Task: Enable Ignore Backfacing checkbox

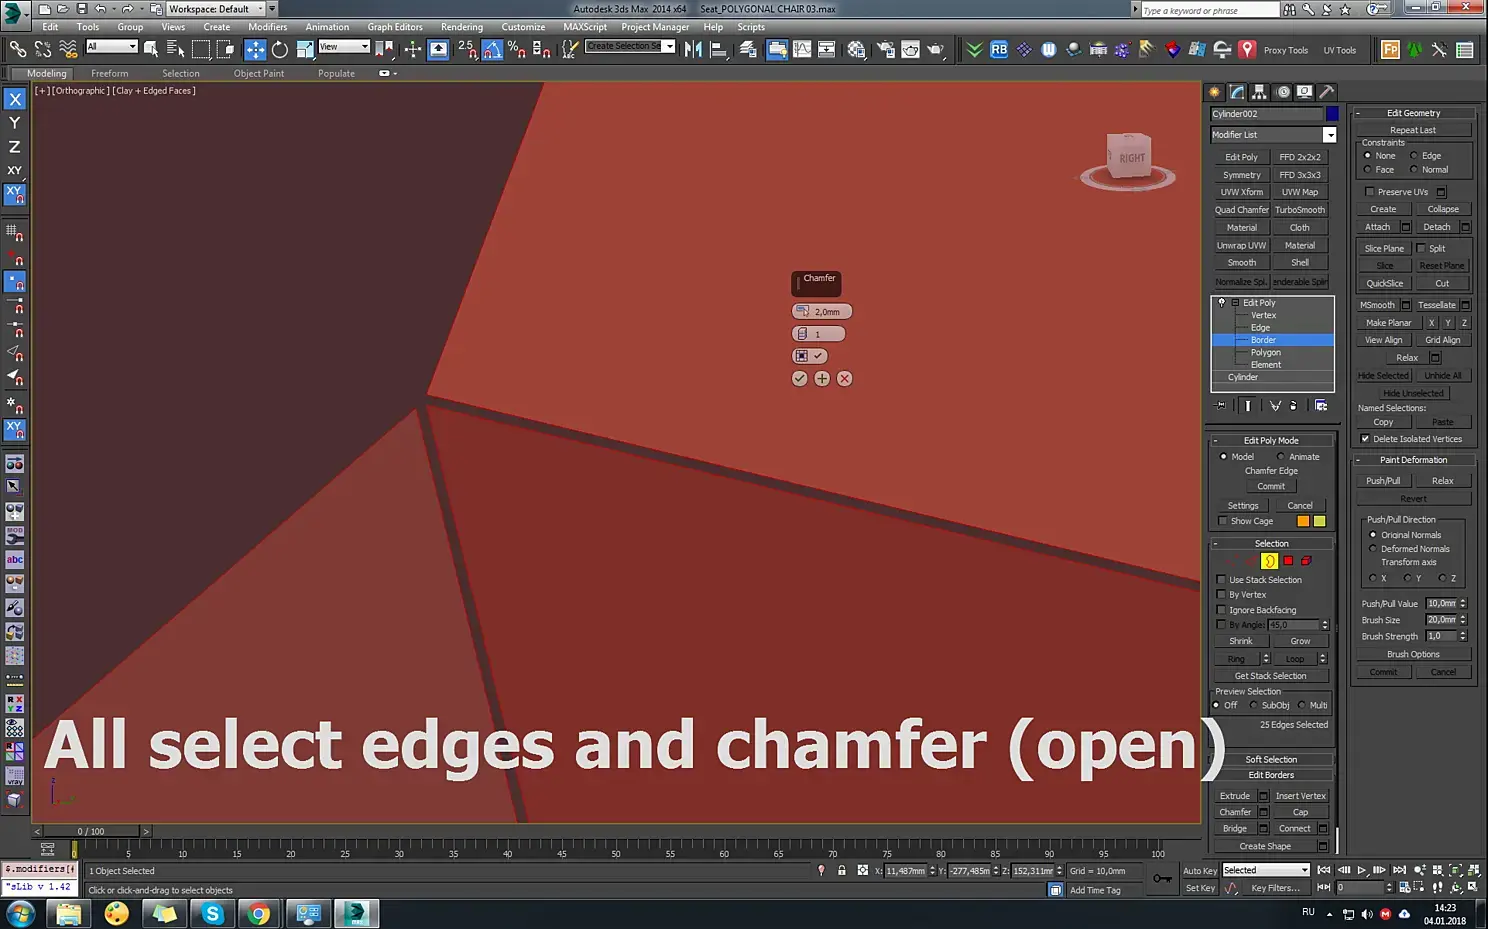Action: point(1221,610)
